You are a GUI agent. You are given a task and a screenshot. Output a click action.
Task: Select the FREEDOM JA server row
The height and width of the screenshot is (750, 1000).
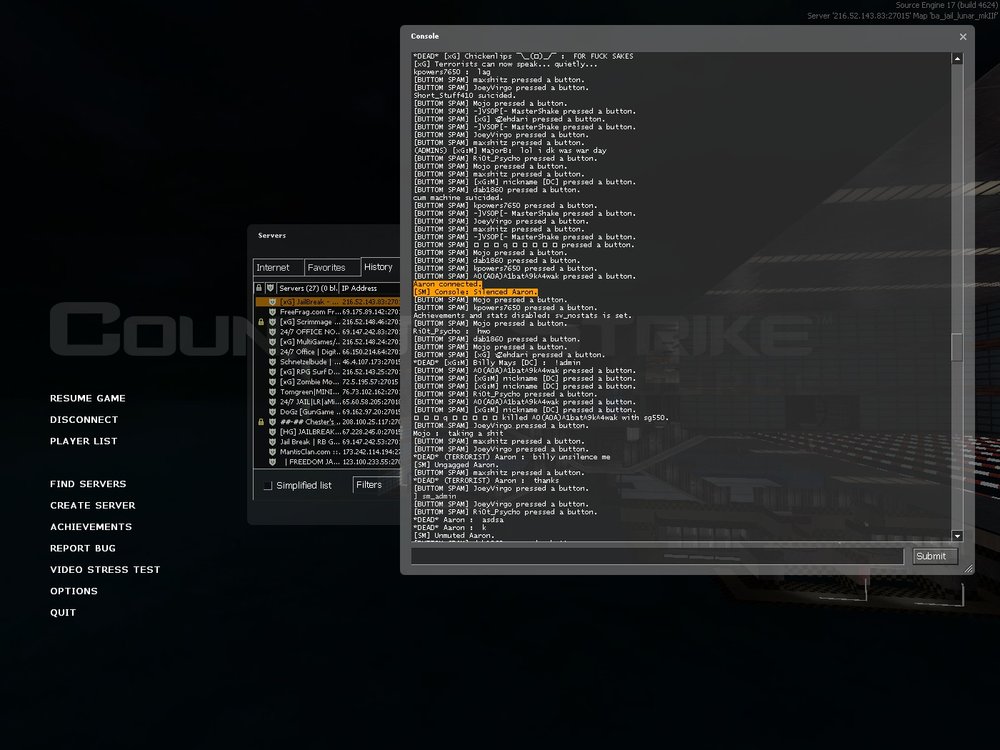[327, 461]
